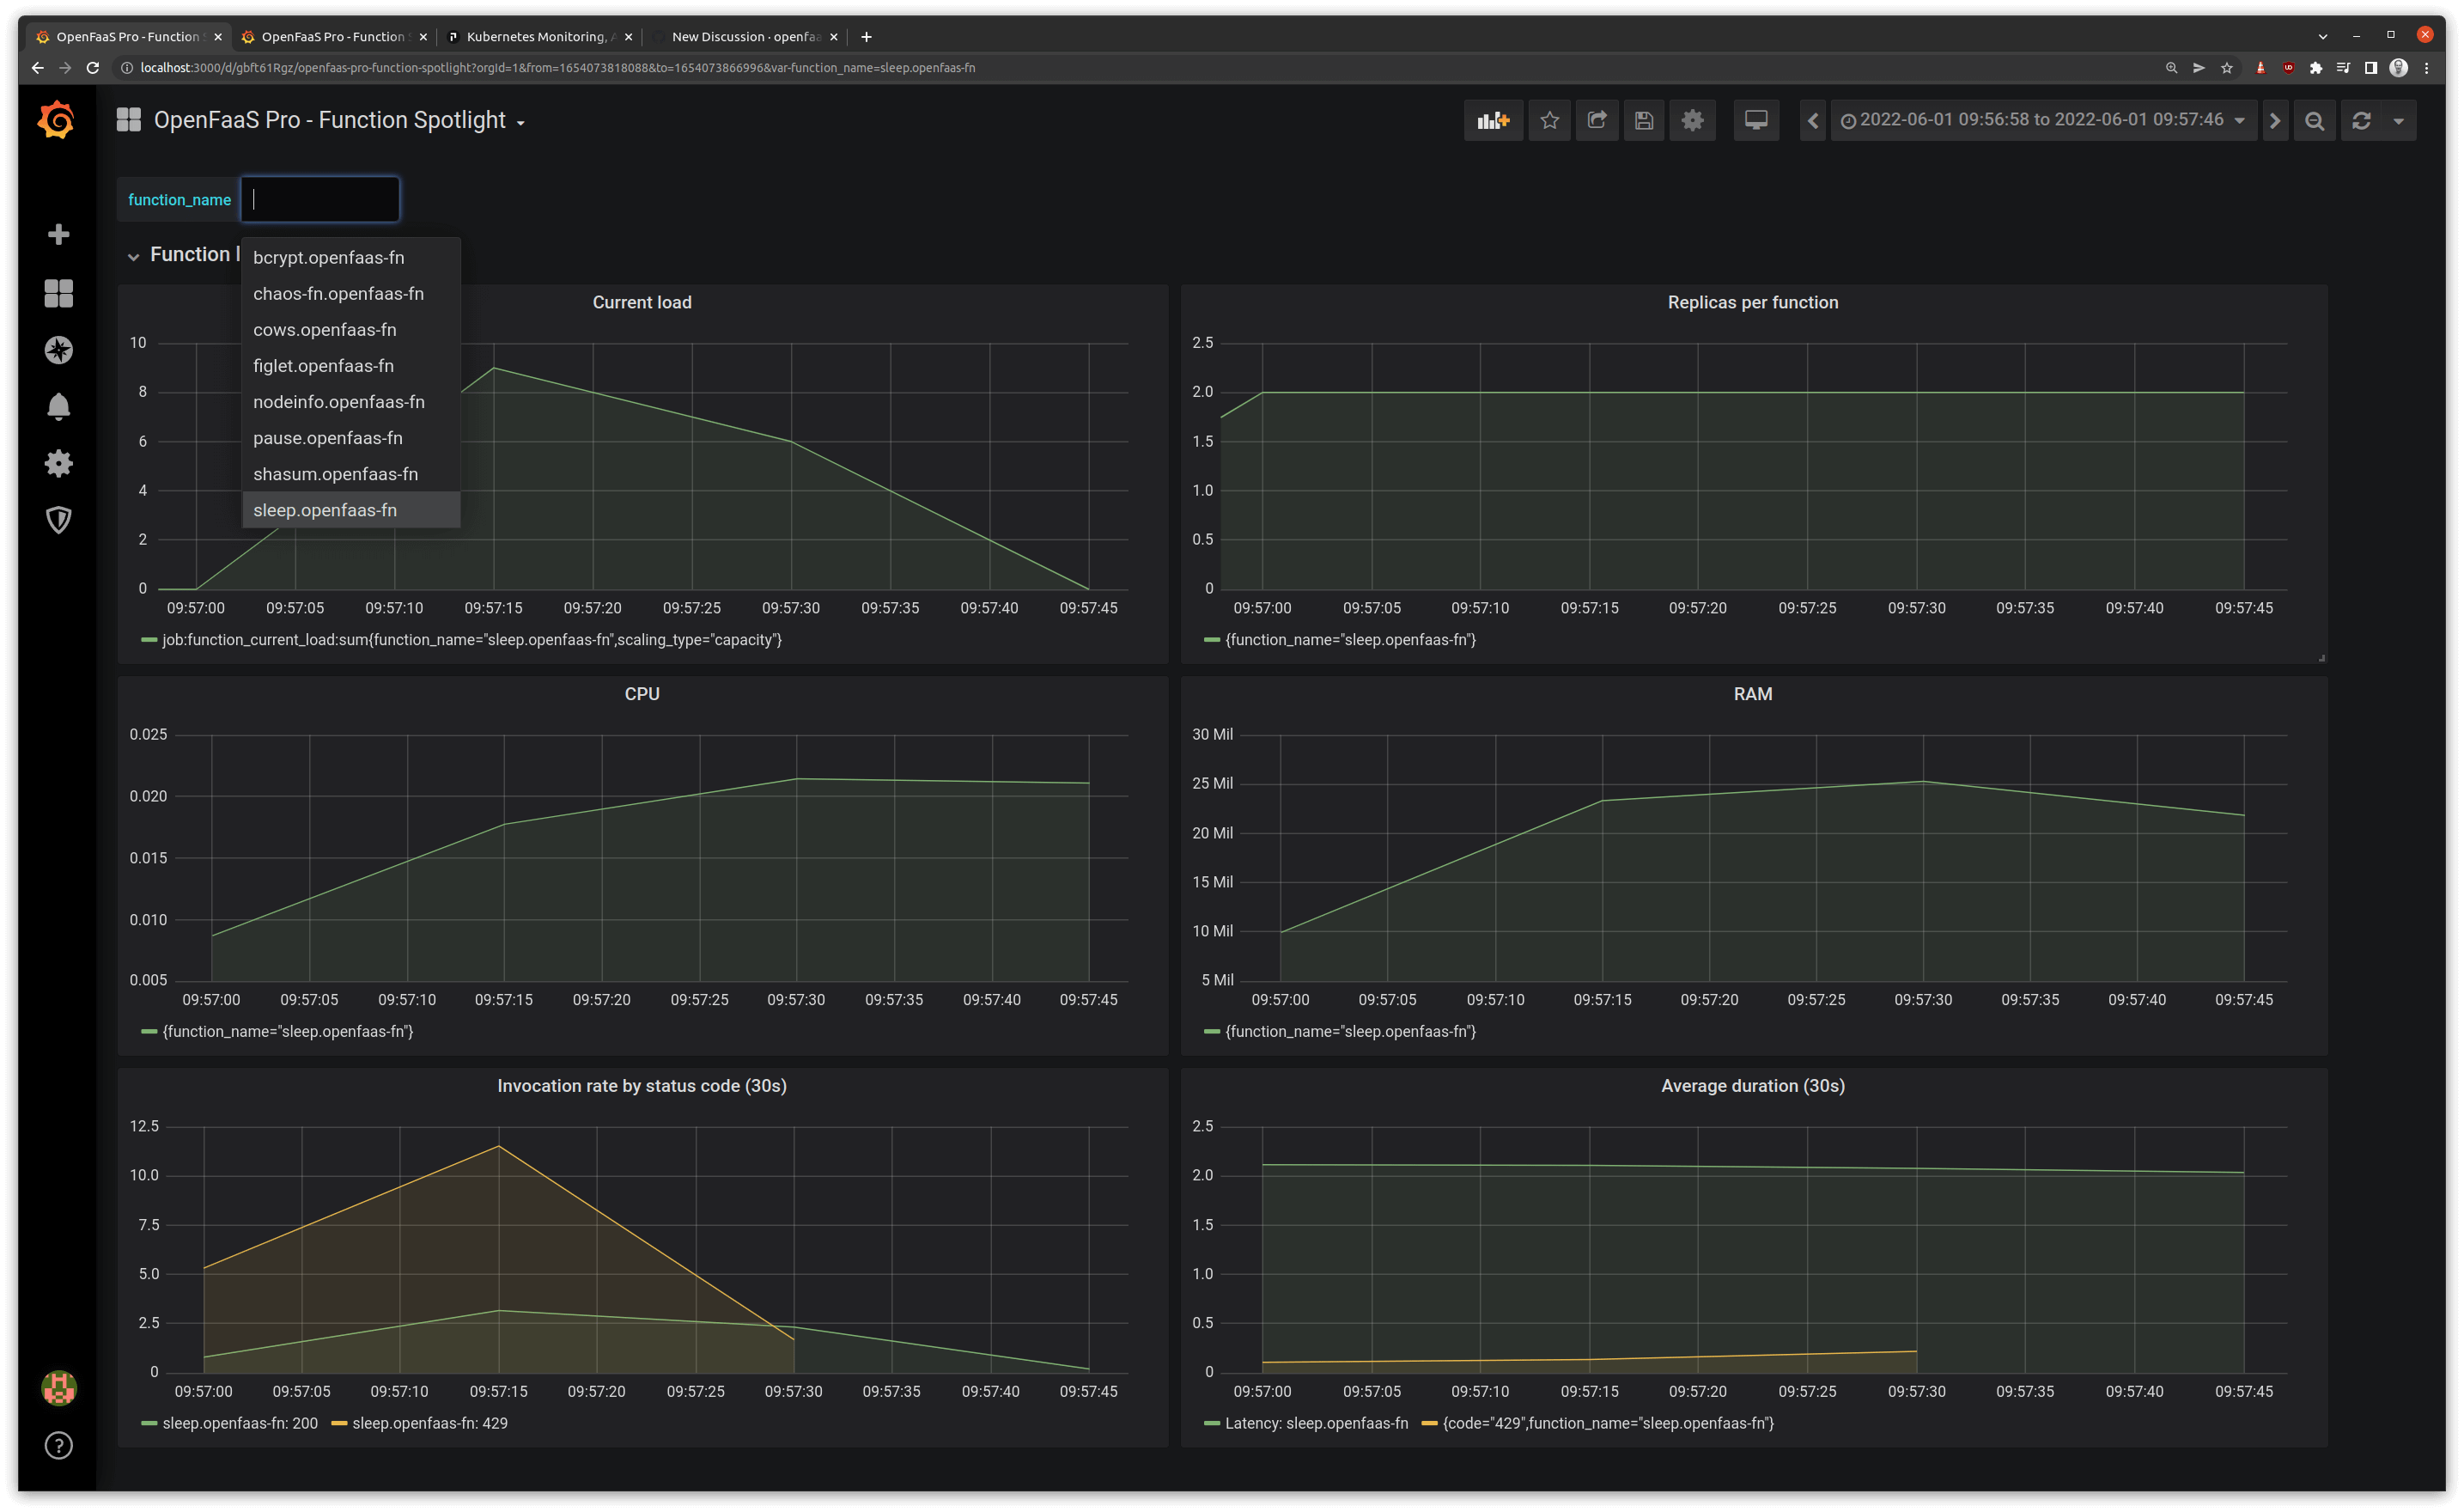Collapse the Function row section
The height and width of the screenshot is (1512, 2464).
134,255
